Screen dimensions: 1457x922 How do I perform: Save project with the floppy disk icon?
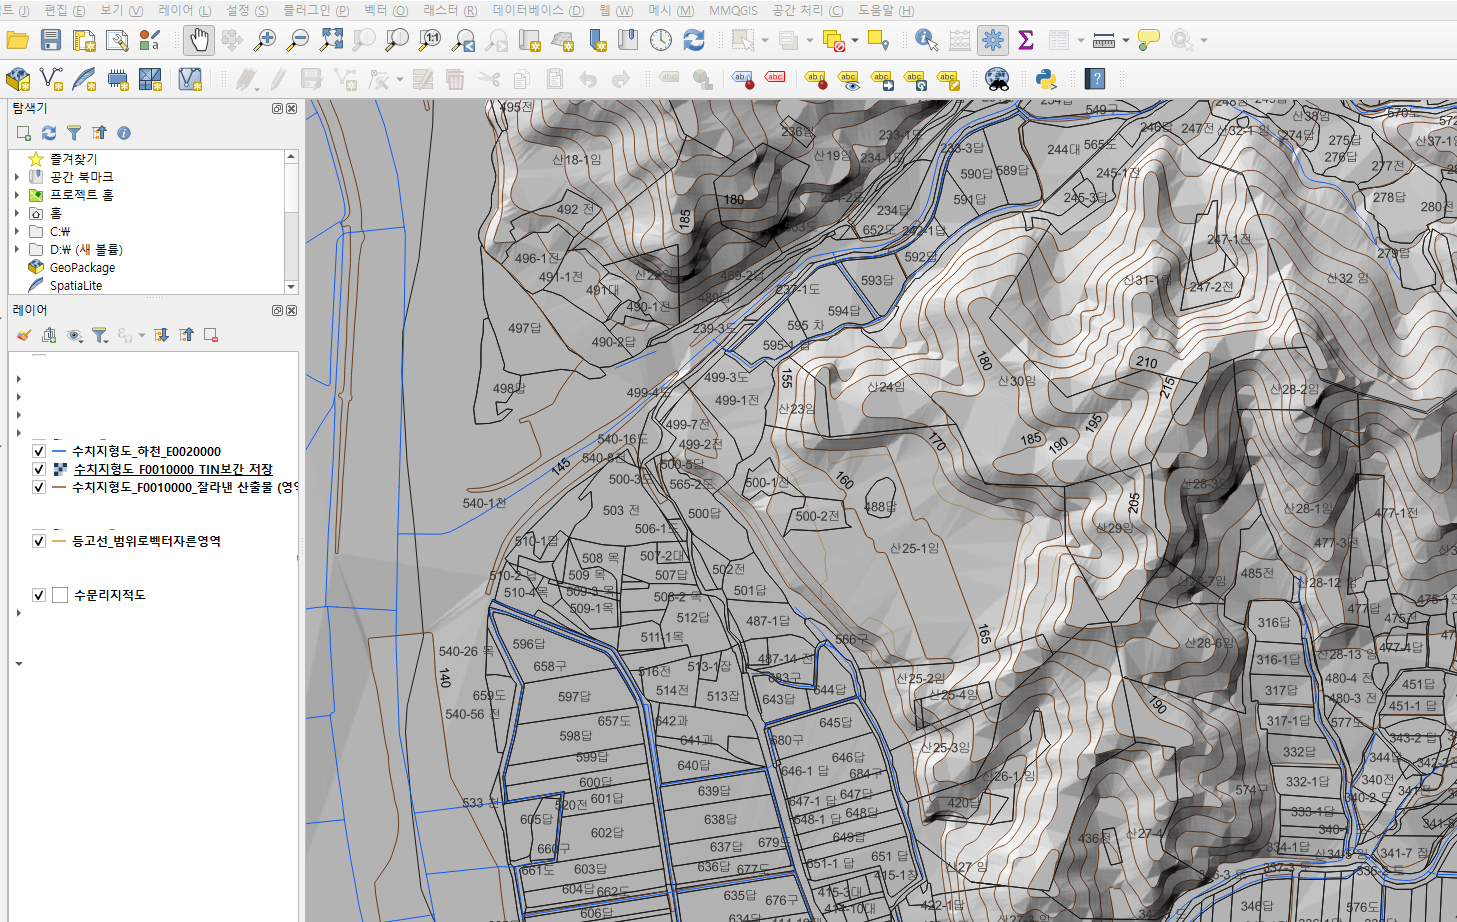point(51,40)
